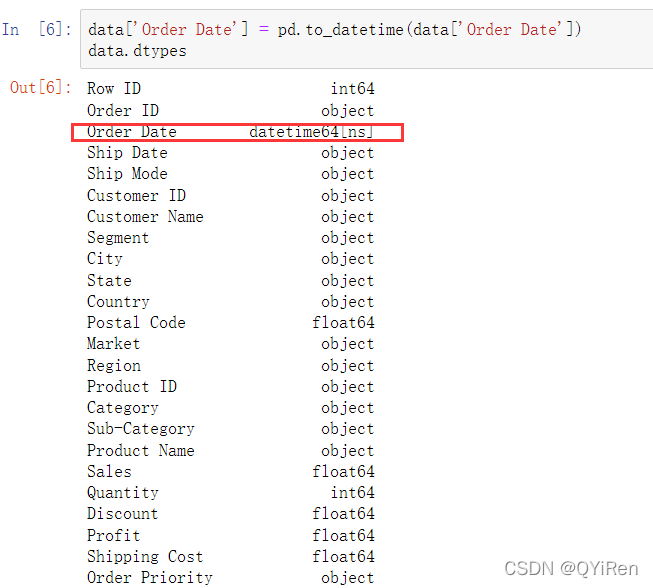Click the 'Sub-Category' row label
Screen dimensions: 653x588
click(140, 429)
